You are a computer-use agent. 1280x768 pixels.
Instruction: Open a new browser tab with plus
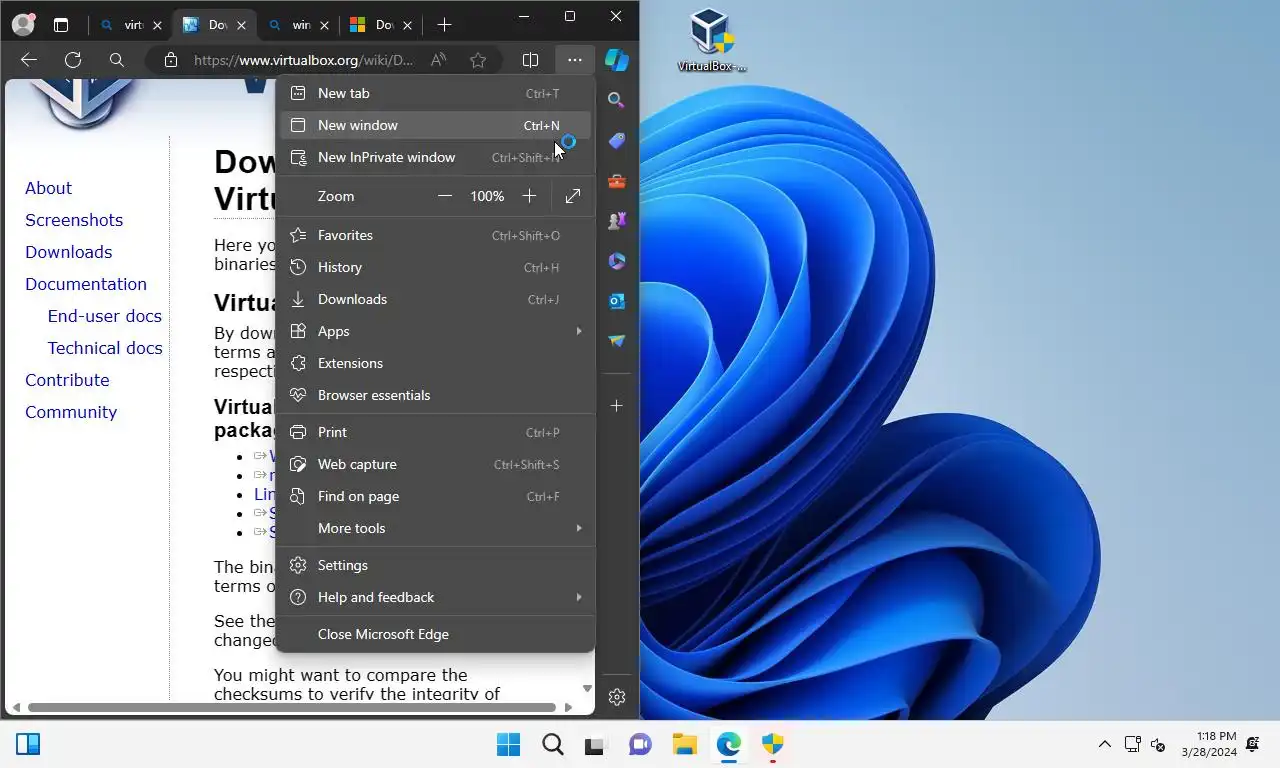(444, 25)
